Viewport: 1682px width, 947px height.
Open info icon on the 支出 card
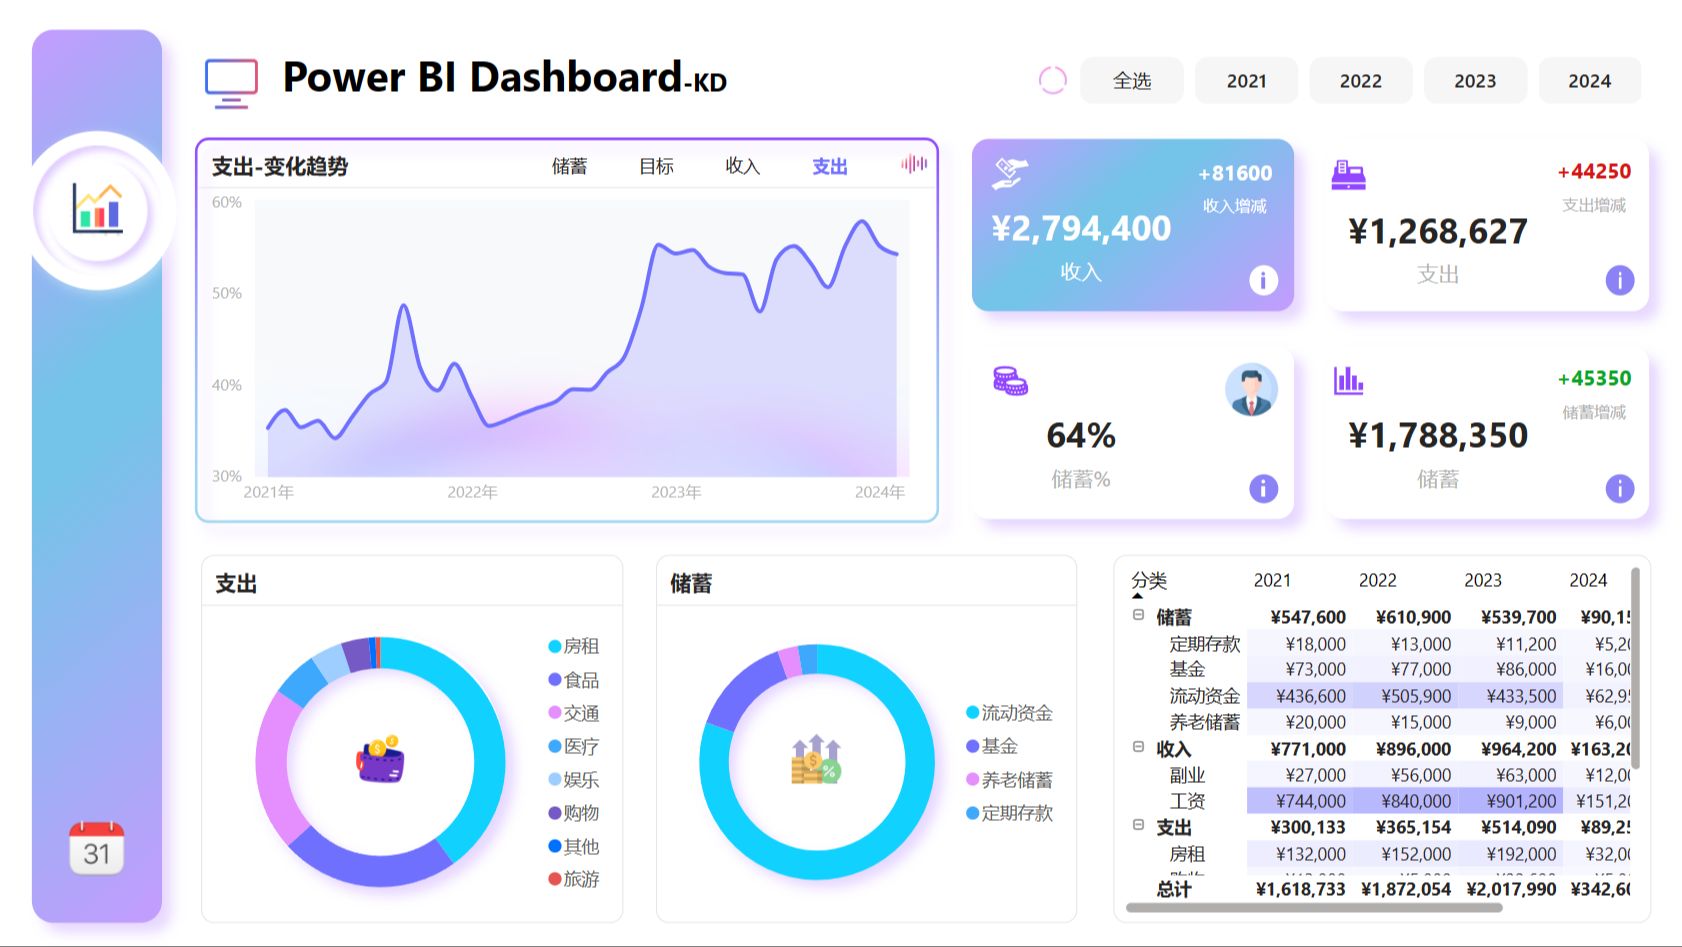click(1620, 280)
